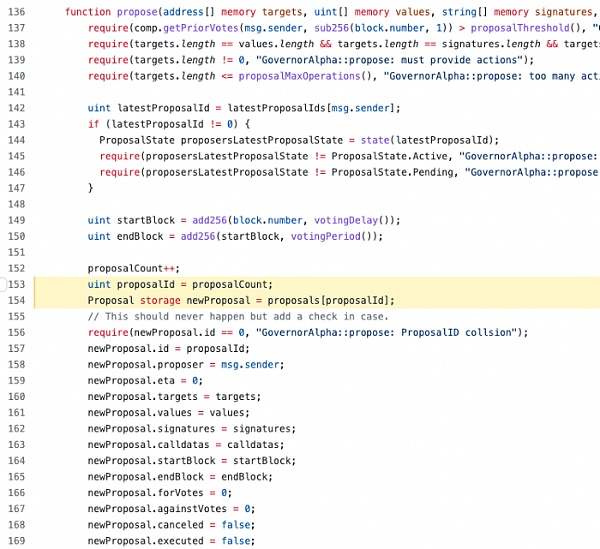
Task: Click line number 138
Action: pos(16,44)
